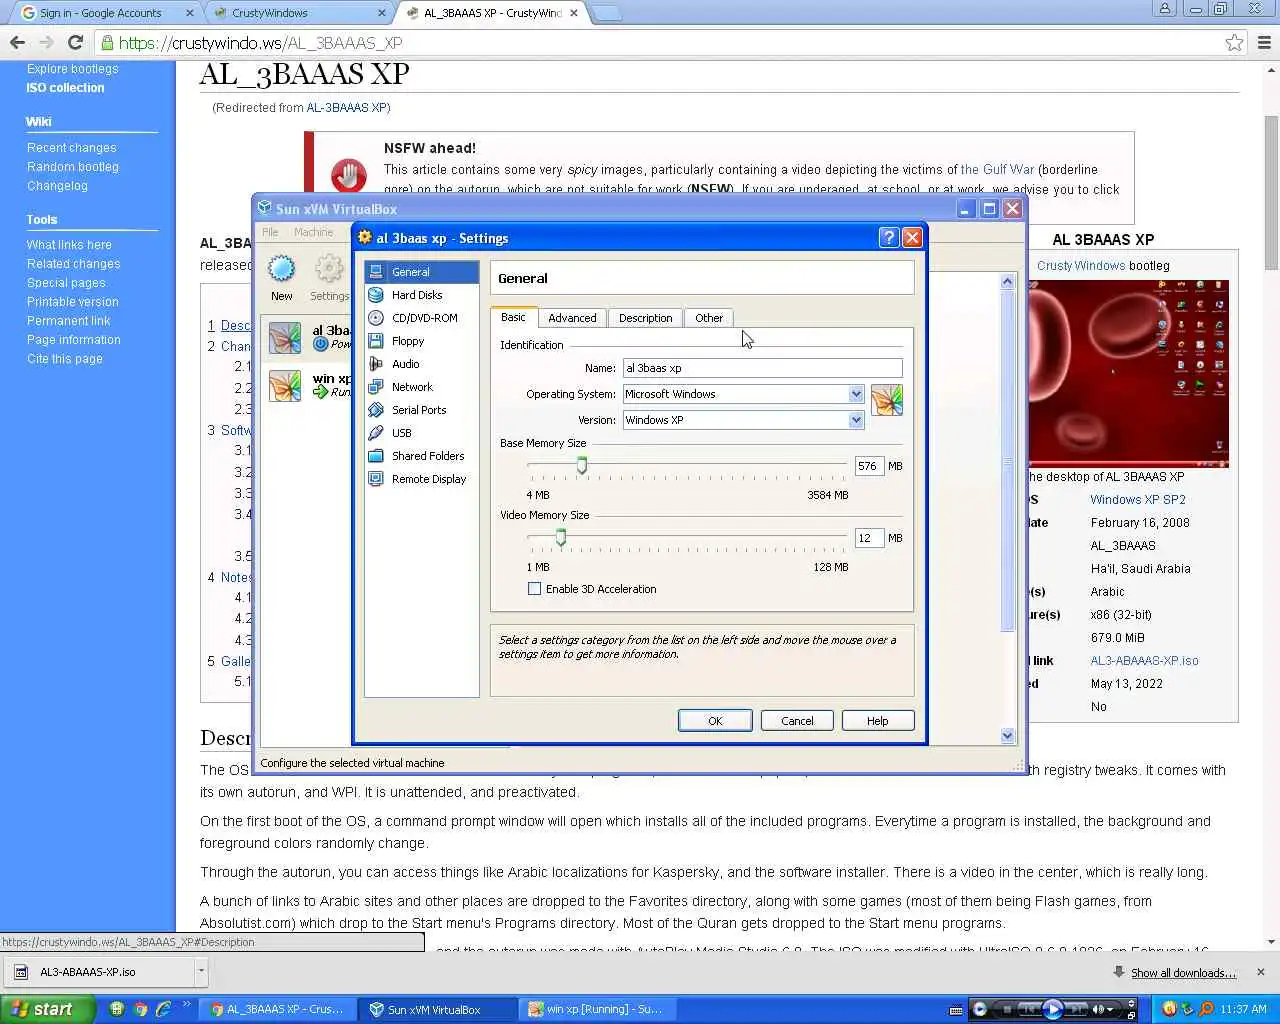
Task: Click the VM Name input field
Action: tap(762, 368)
